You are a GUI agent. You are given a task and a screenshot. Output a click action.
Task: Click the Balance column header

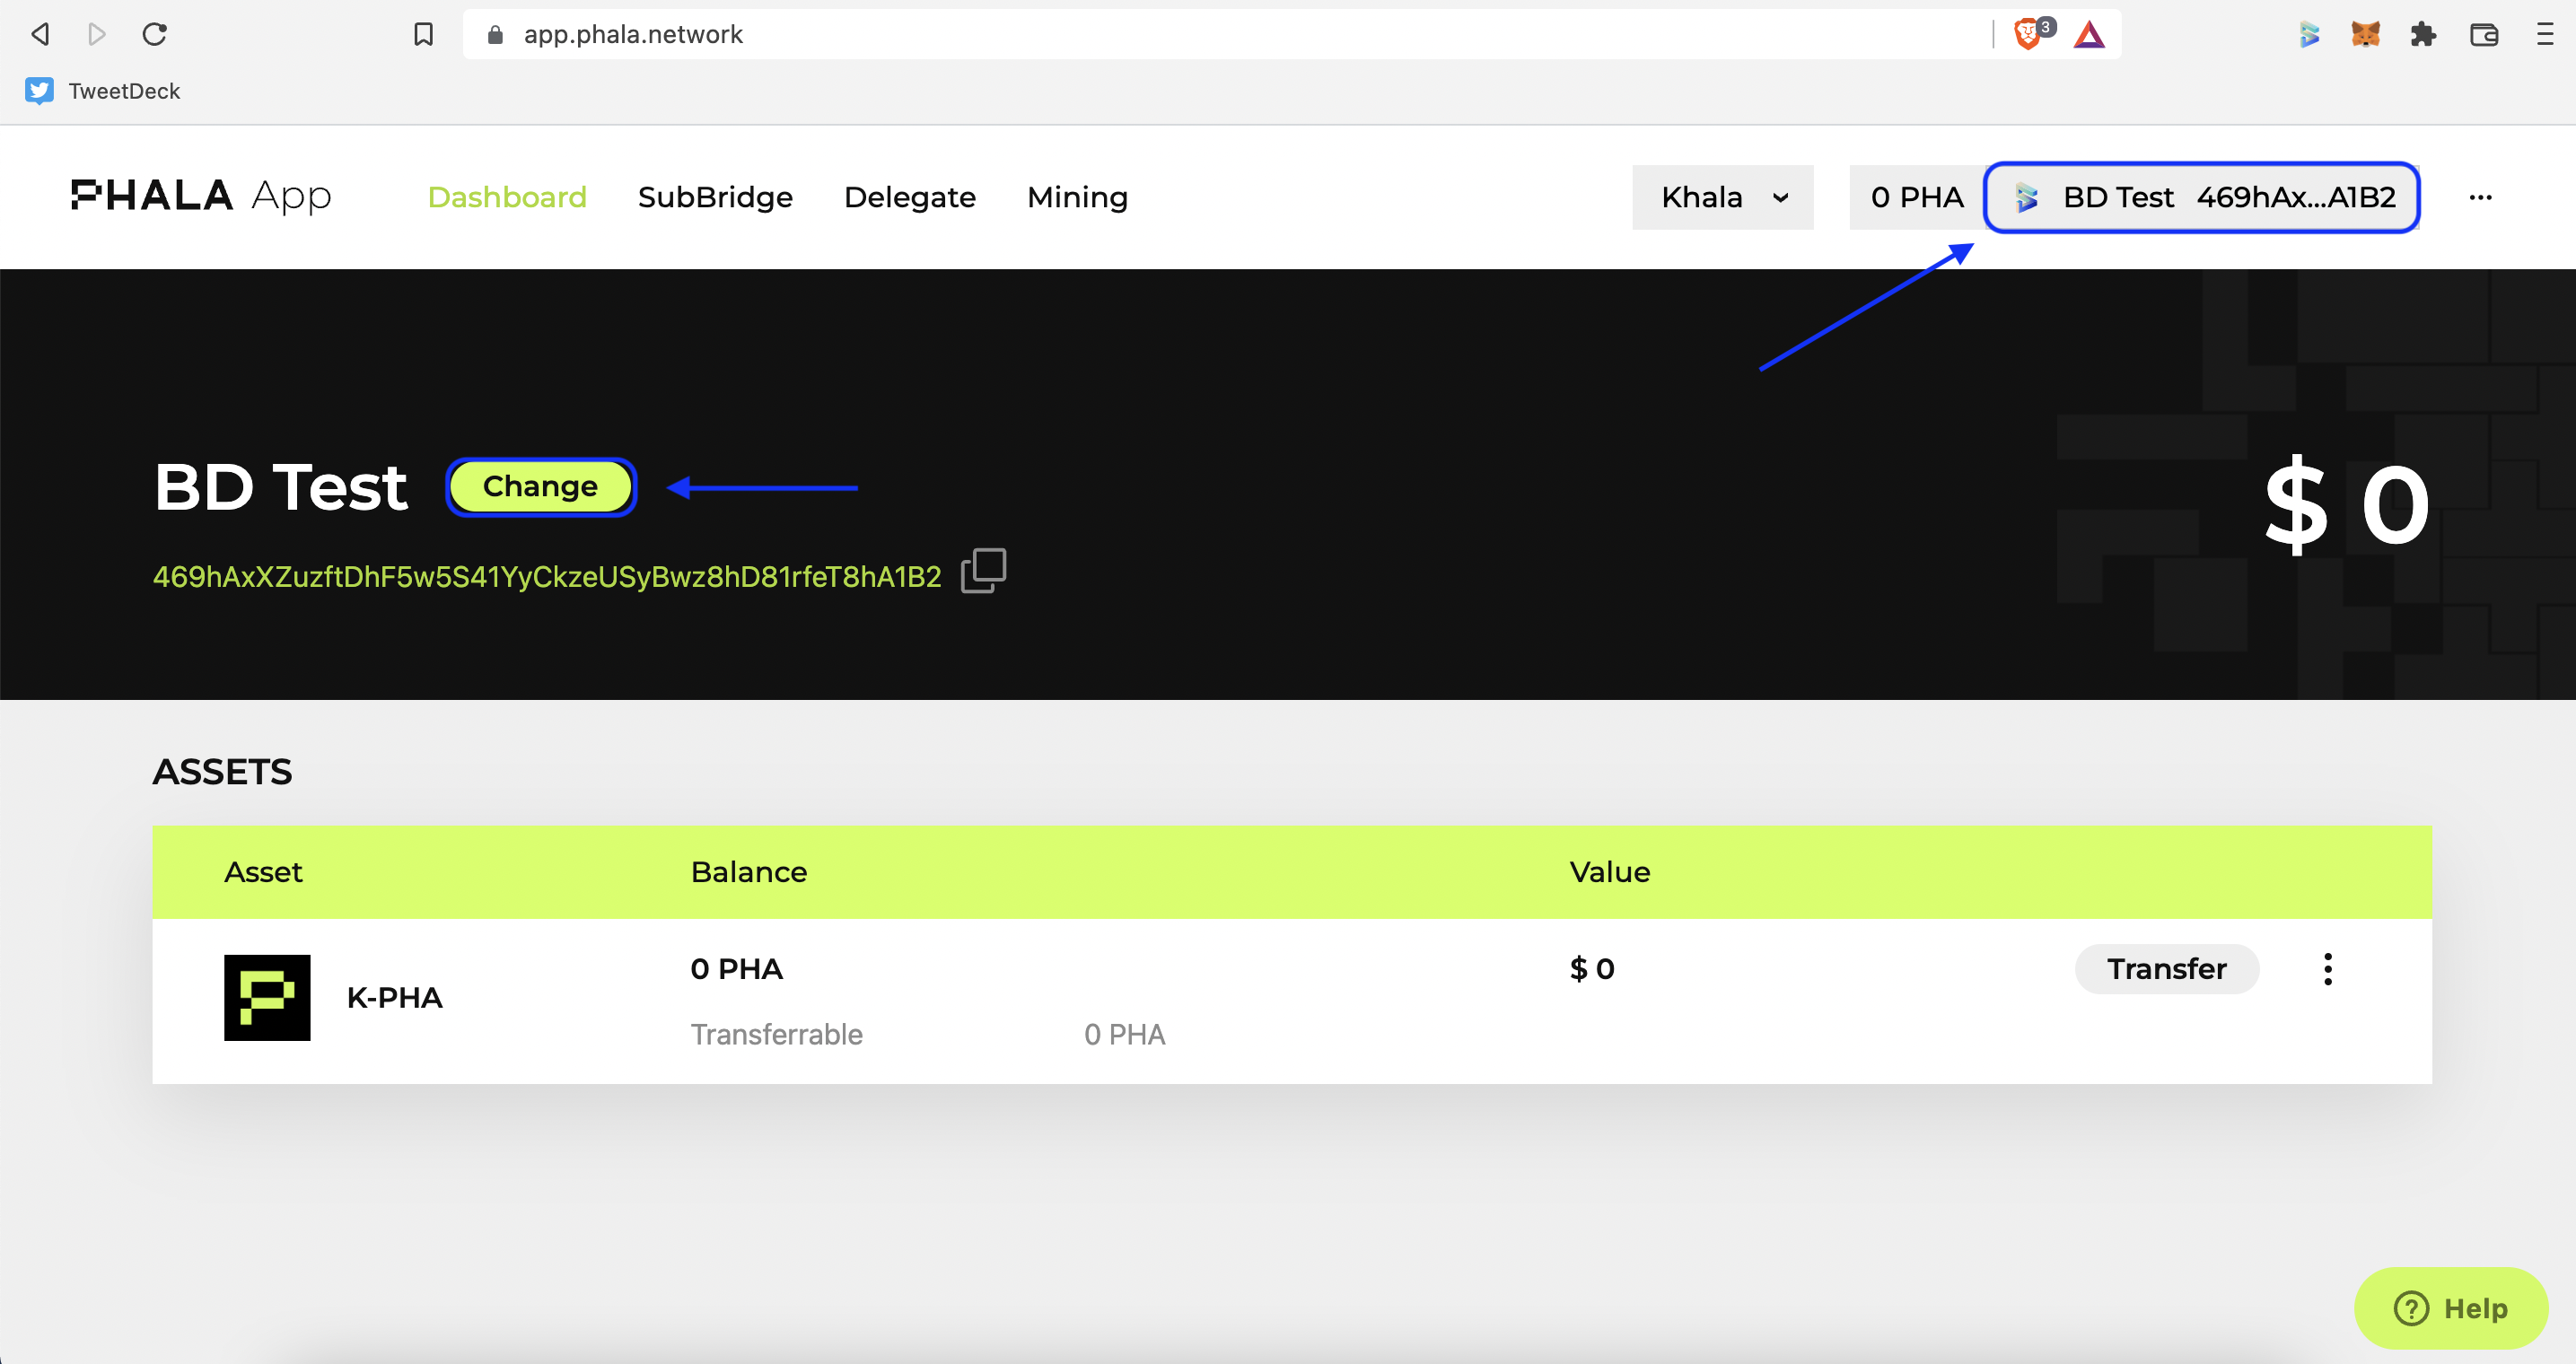click(x=749, y=872)
